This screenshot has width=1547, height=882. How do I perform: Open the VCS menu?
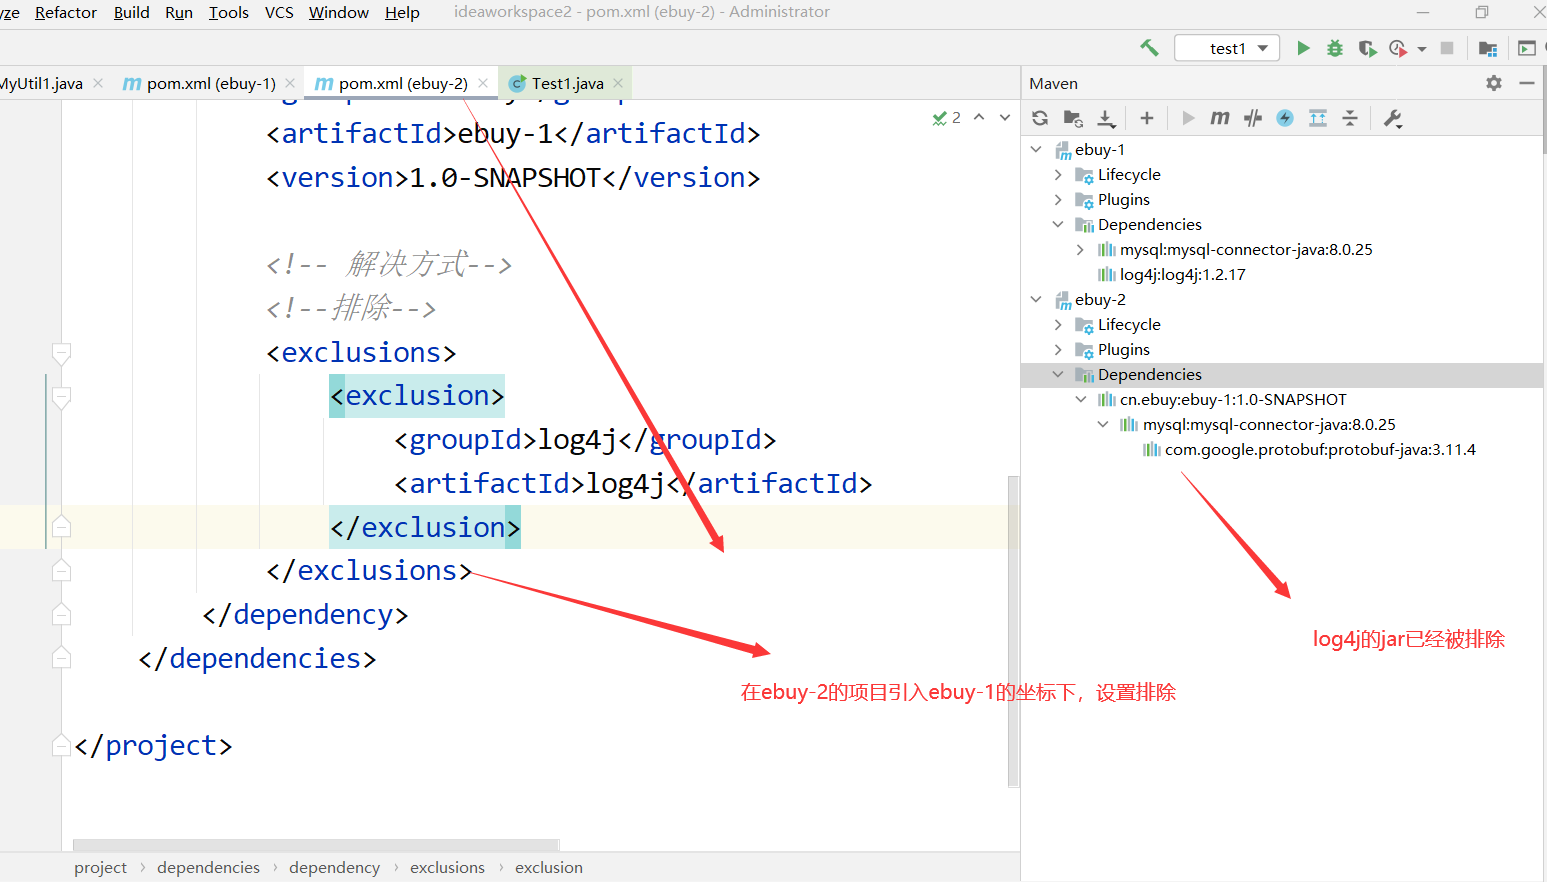pos(279,12)
